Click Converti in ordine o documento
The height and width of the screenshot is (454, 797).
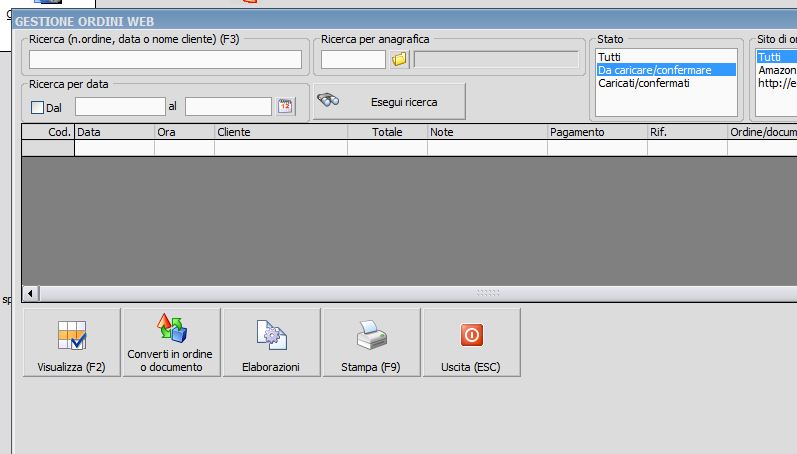pos(171,342)
